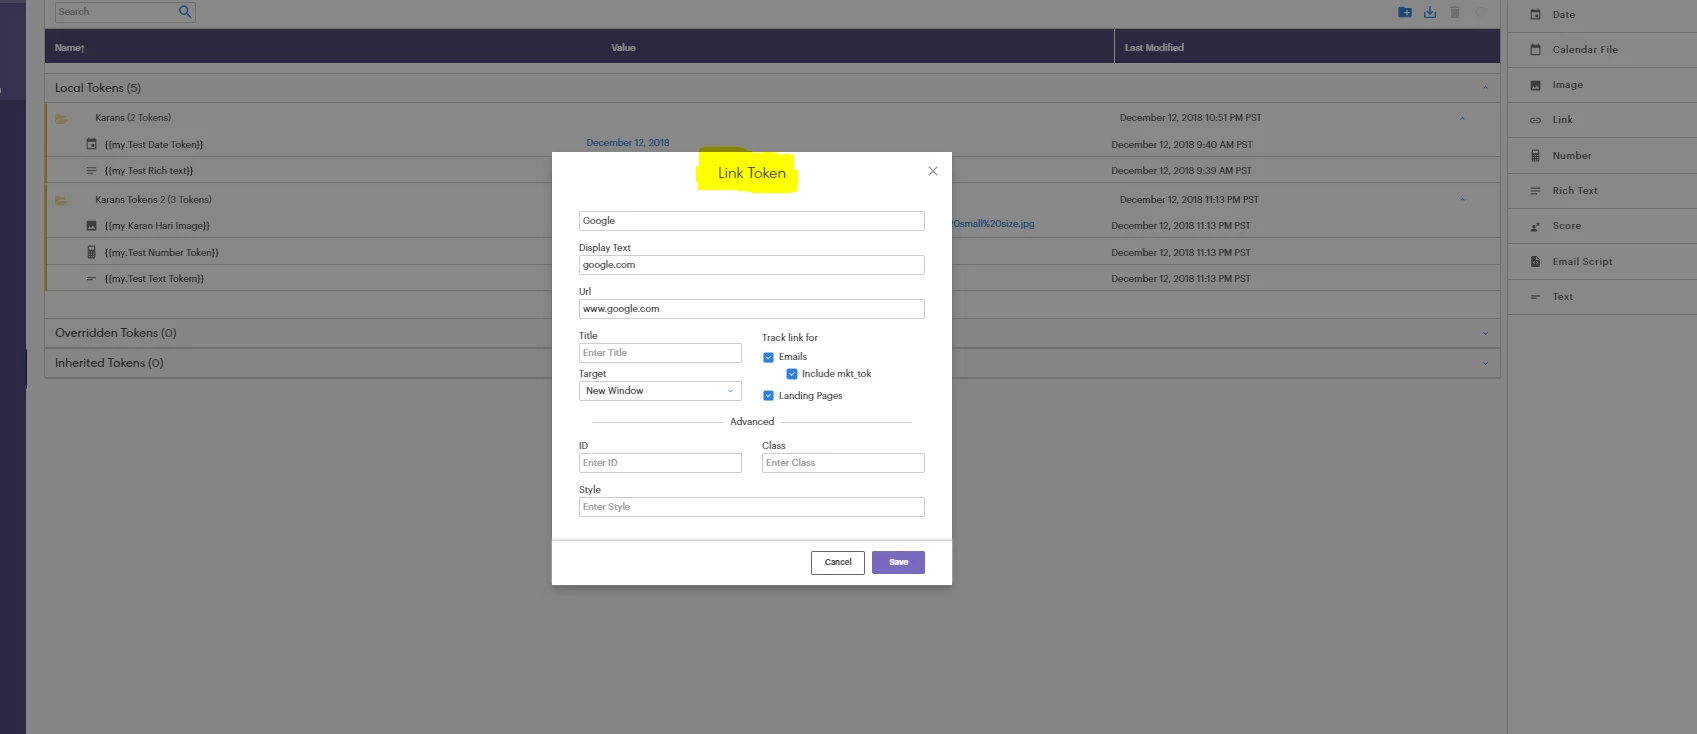Uncheck the Emails tracking checkbox
Image resolution: width=1697 pixels, height=734 pixels.
(x=768, y=357)
